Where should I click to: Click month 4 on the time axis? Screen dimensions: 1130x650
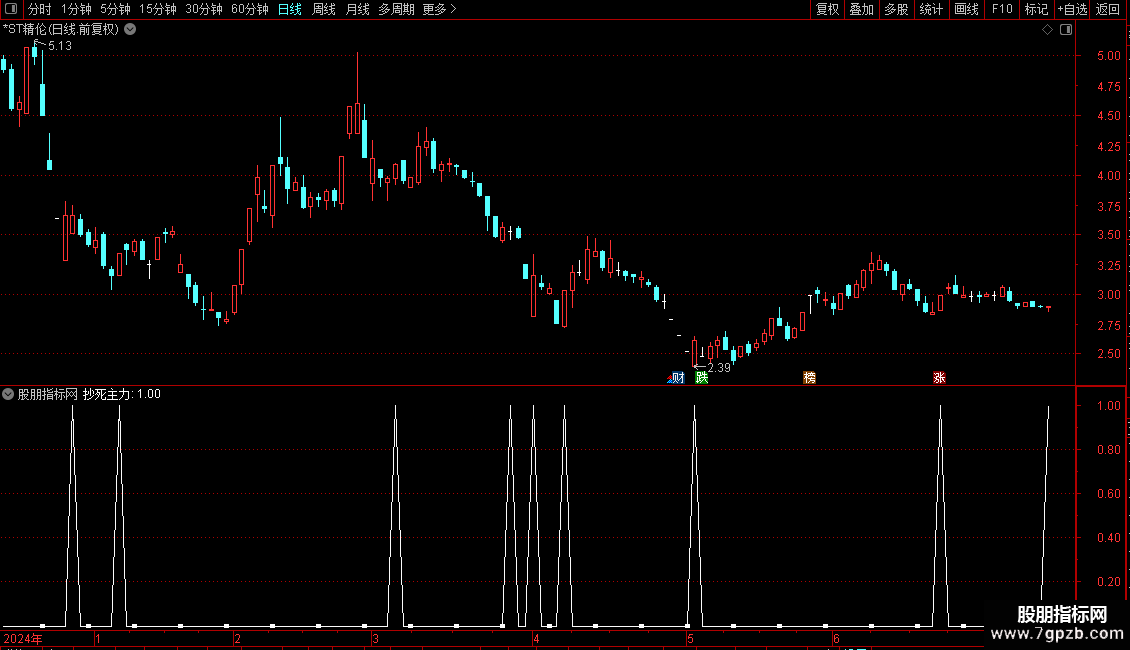pos(536,638)
